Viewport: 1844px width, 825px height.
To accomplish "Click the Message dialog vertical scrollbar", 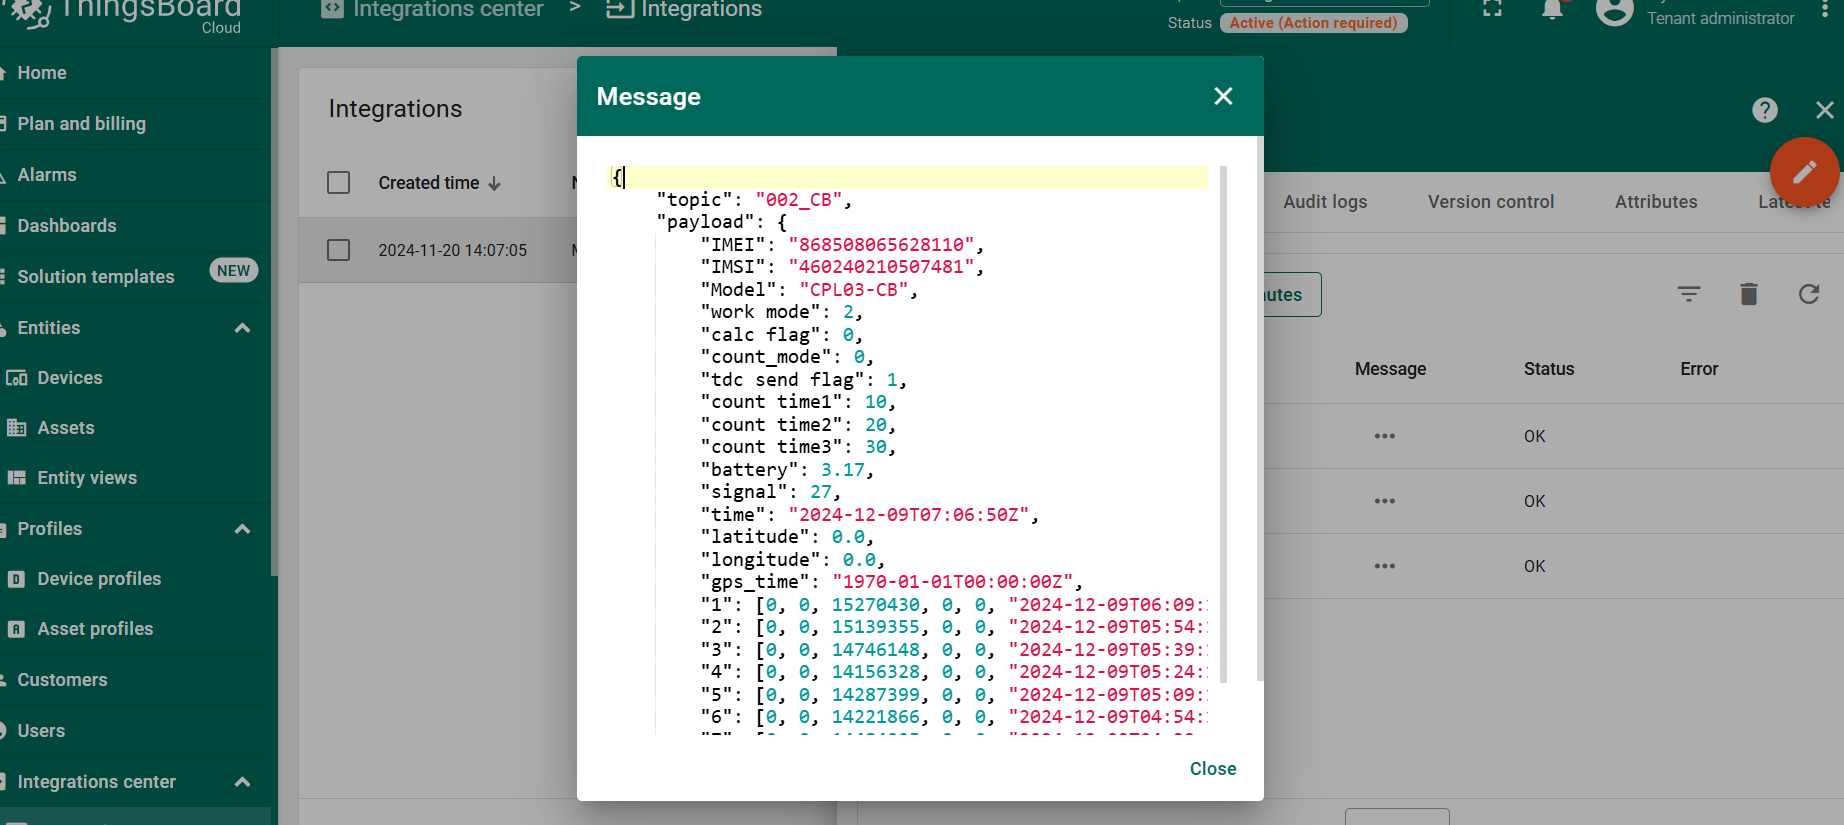I will click(x=1223, y=425).
